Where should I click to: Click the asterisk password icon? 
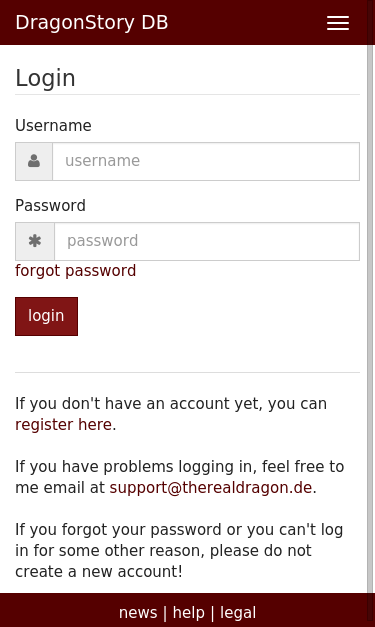[35, 241]
